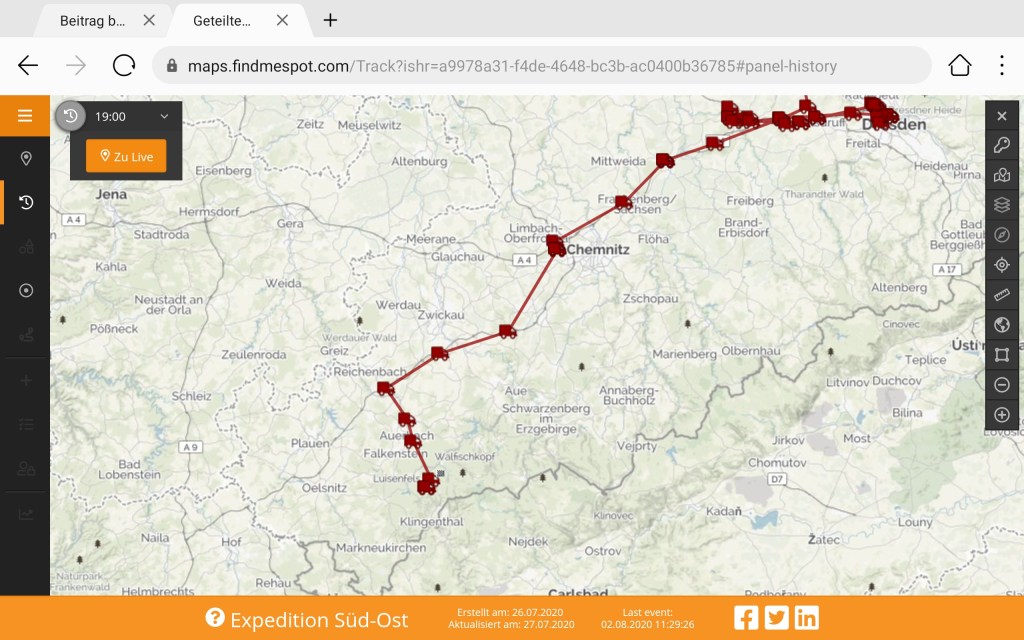Open a new browser tab
This screenshot has height=640, width=1024.
tap(330, 20)
